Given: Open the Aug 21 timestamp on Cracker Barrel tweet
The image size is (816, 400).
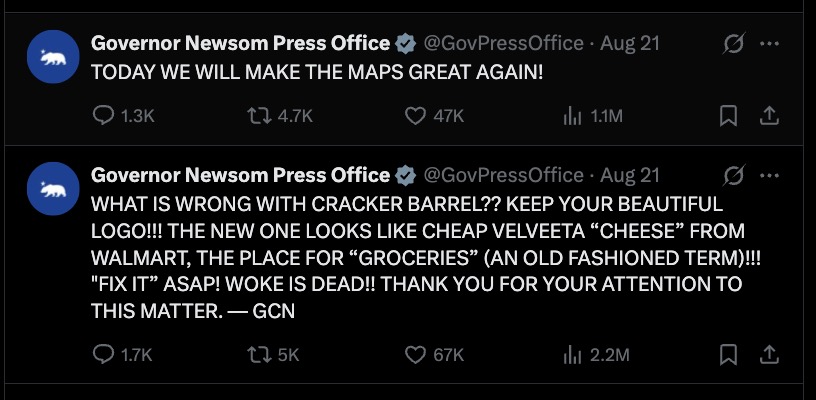Looking at the screenshot, I should click(x=630, y=175).
